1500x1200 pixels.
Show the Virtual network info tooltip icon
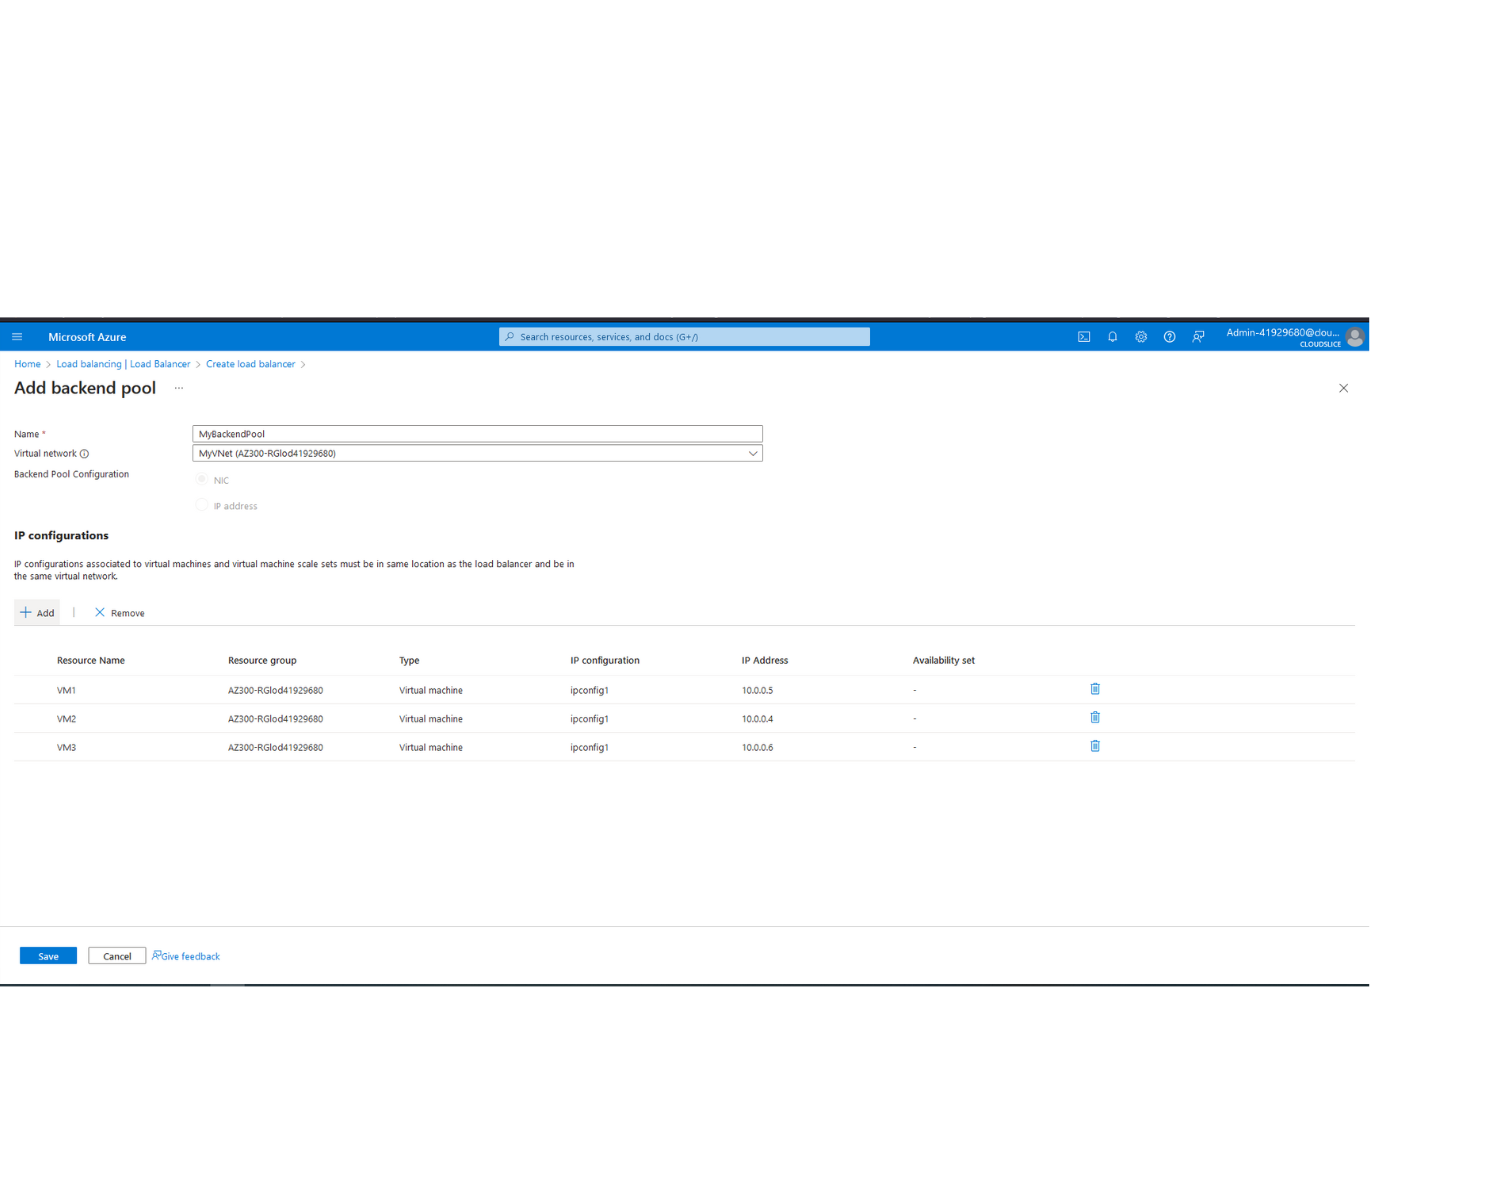pyautogui.click(x=84, y=454)
